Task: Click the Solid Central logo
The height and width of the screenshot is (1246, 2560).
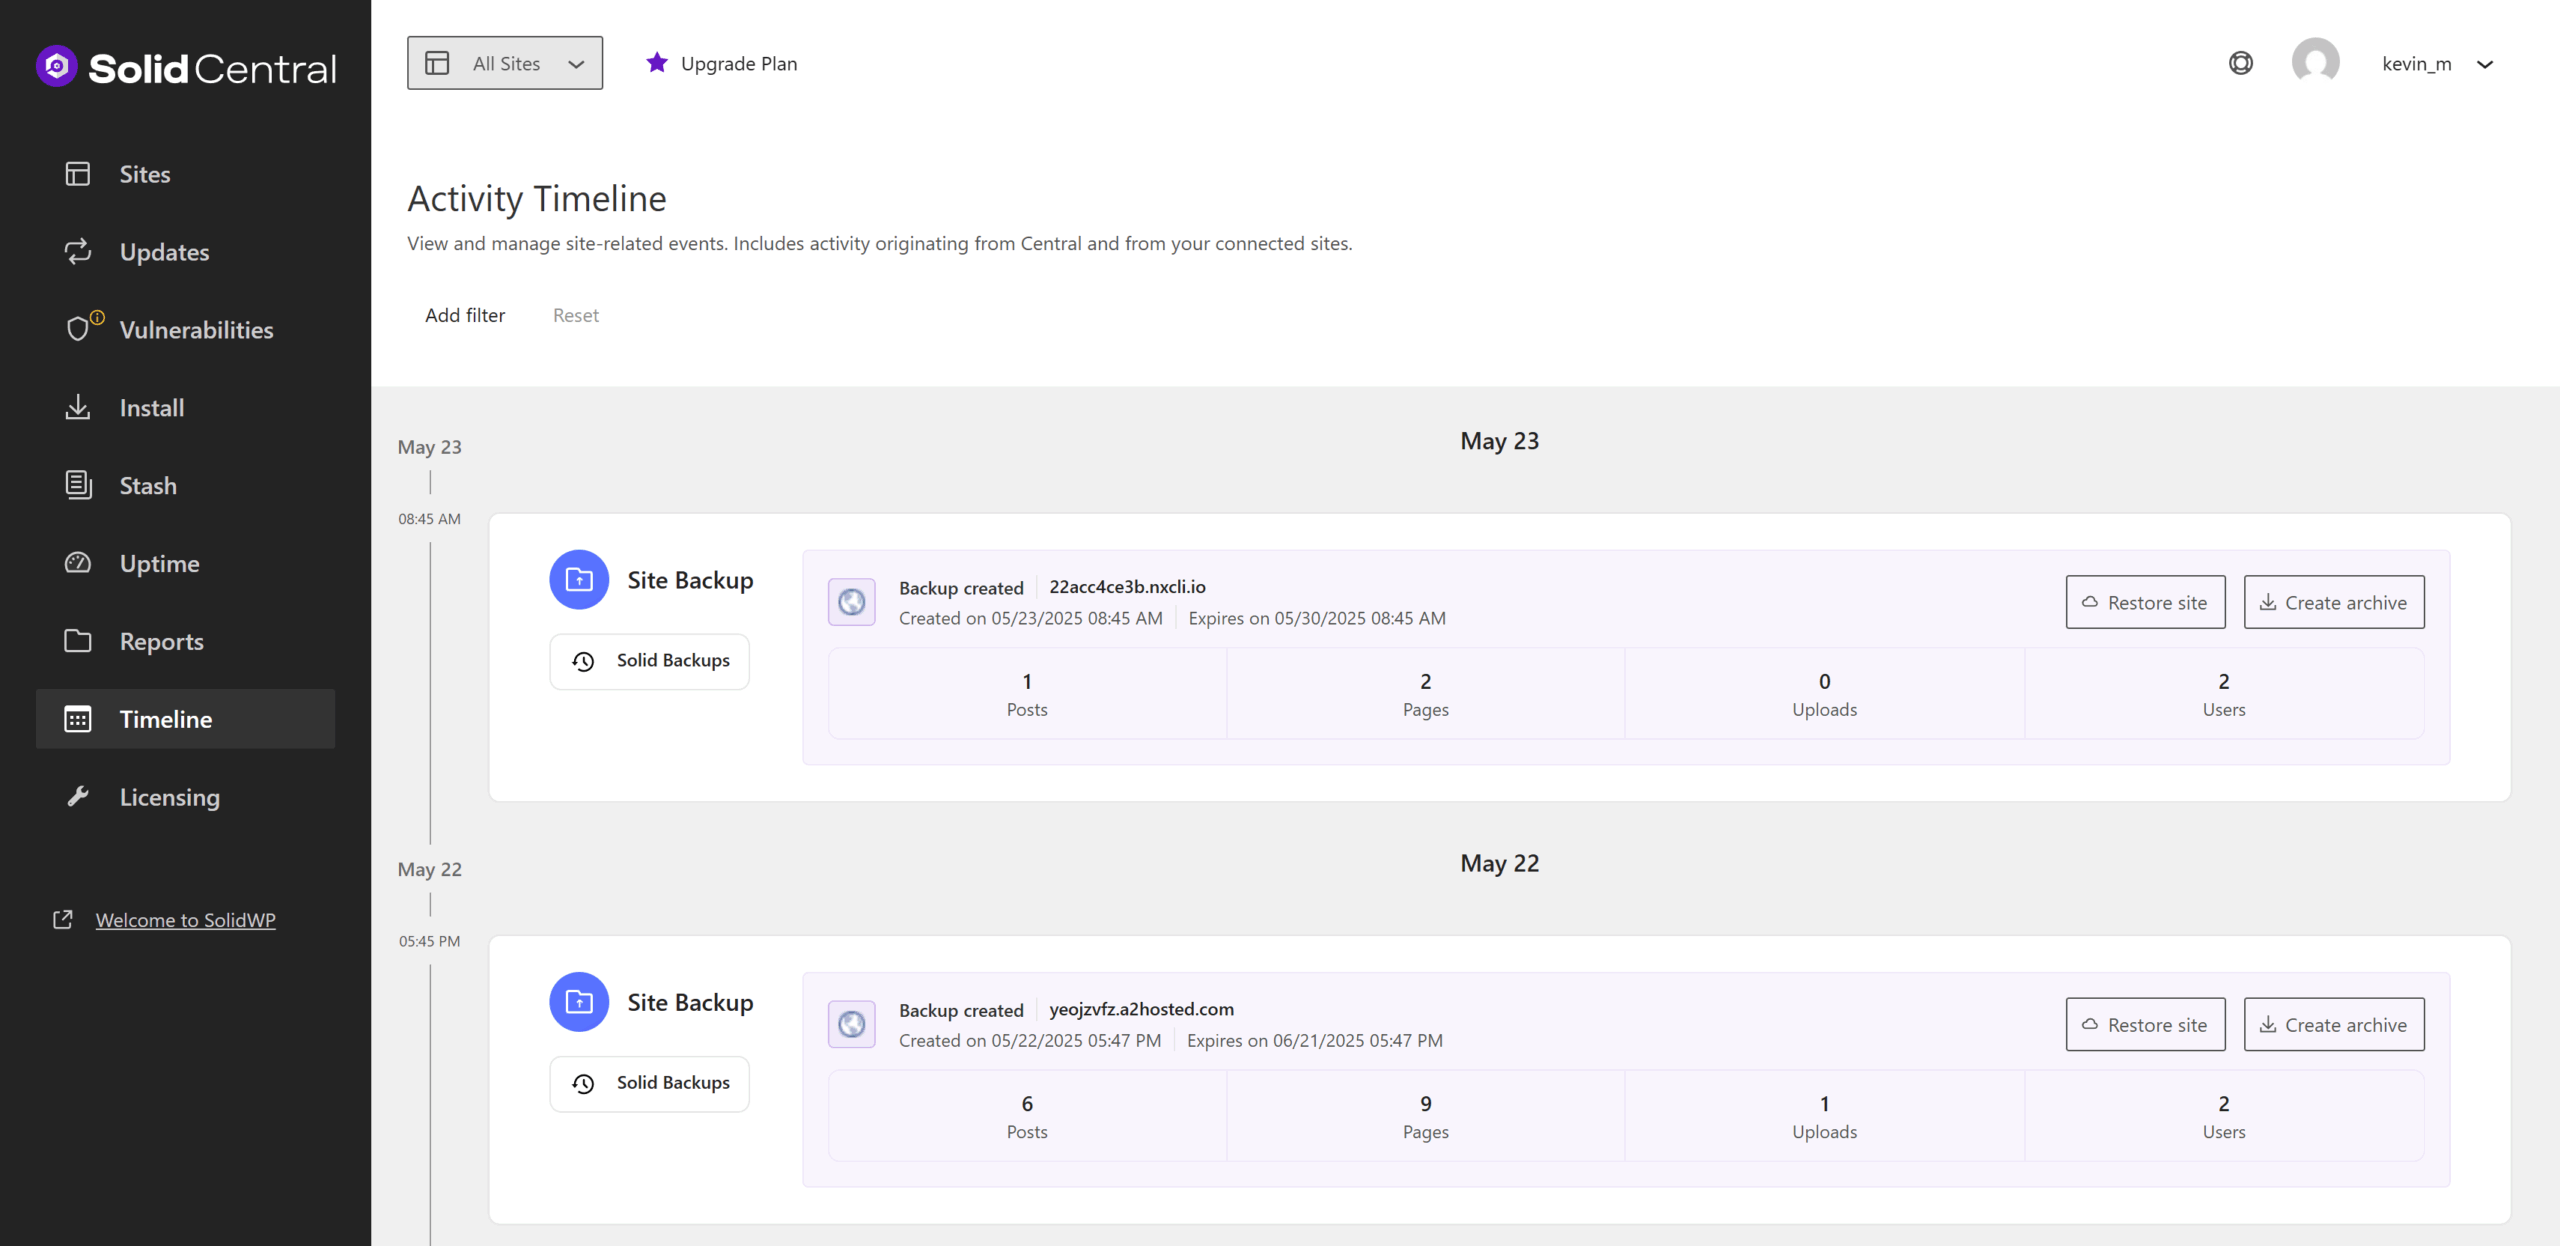Action: click(186, 66)
